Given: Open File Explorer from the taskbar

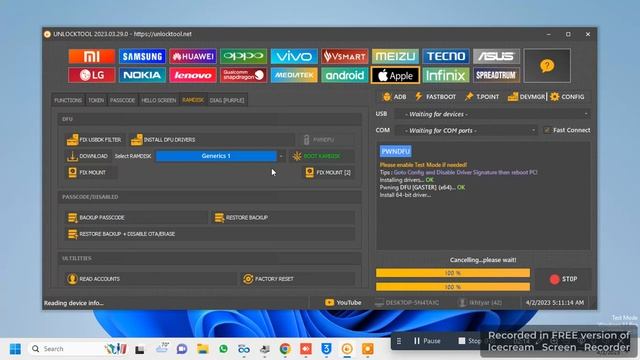Looking at the screenshot, I should (x=203, y=349).
